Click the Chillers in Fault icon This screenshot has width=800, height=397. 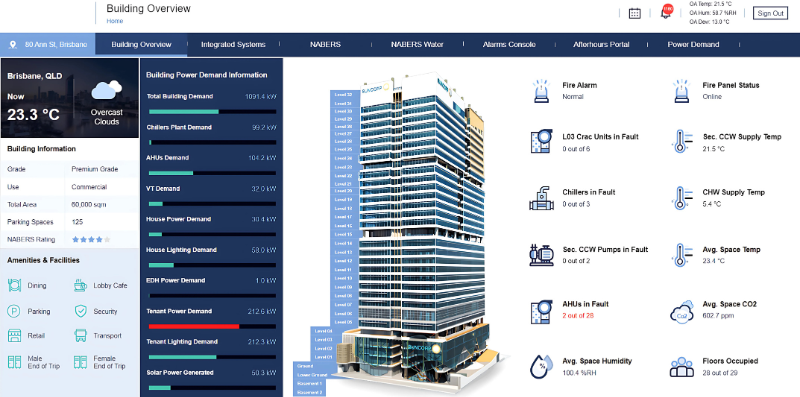coord(541,198)
